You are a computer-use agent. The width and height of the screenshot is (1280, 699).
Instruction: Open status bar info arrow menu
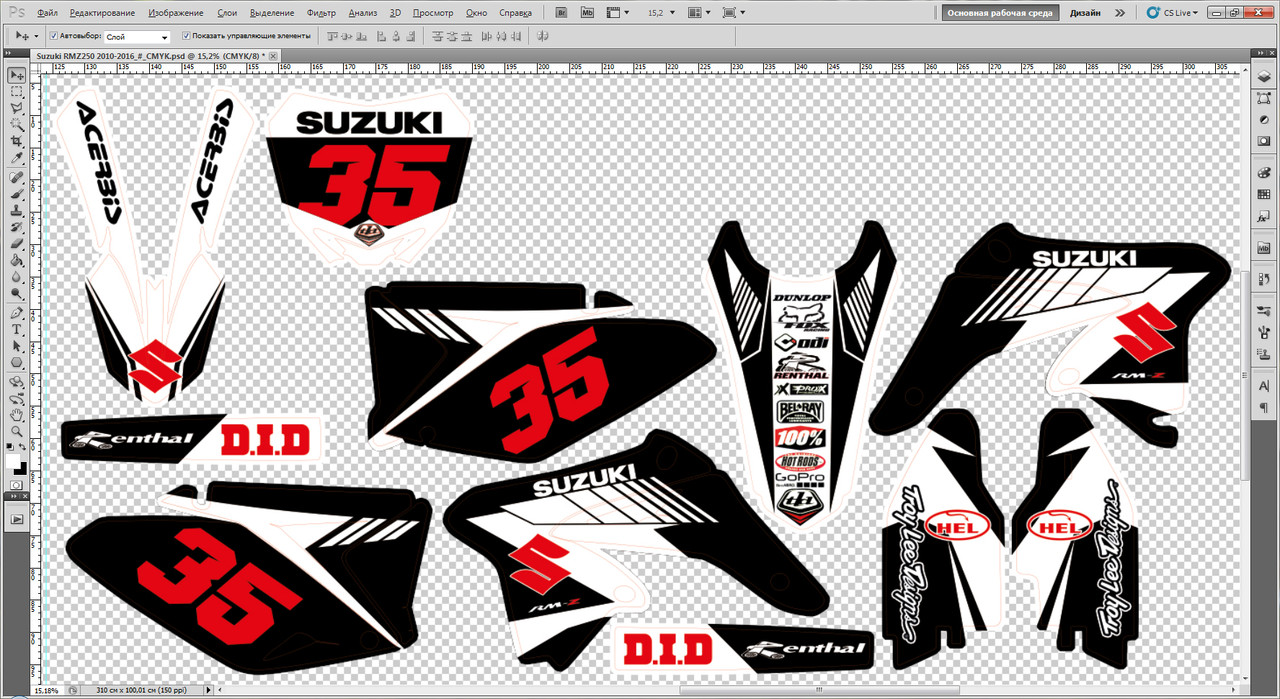[x=207, y=690]
